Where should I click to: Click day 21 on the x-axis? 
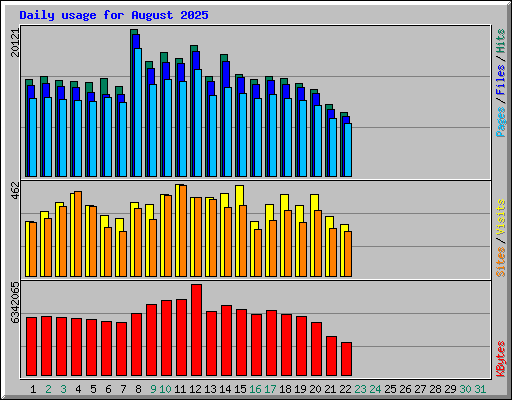tap(330, 389)
